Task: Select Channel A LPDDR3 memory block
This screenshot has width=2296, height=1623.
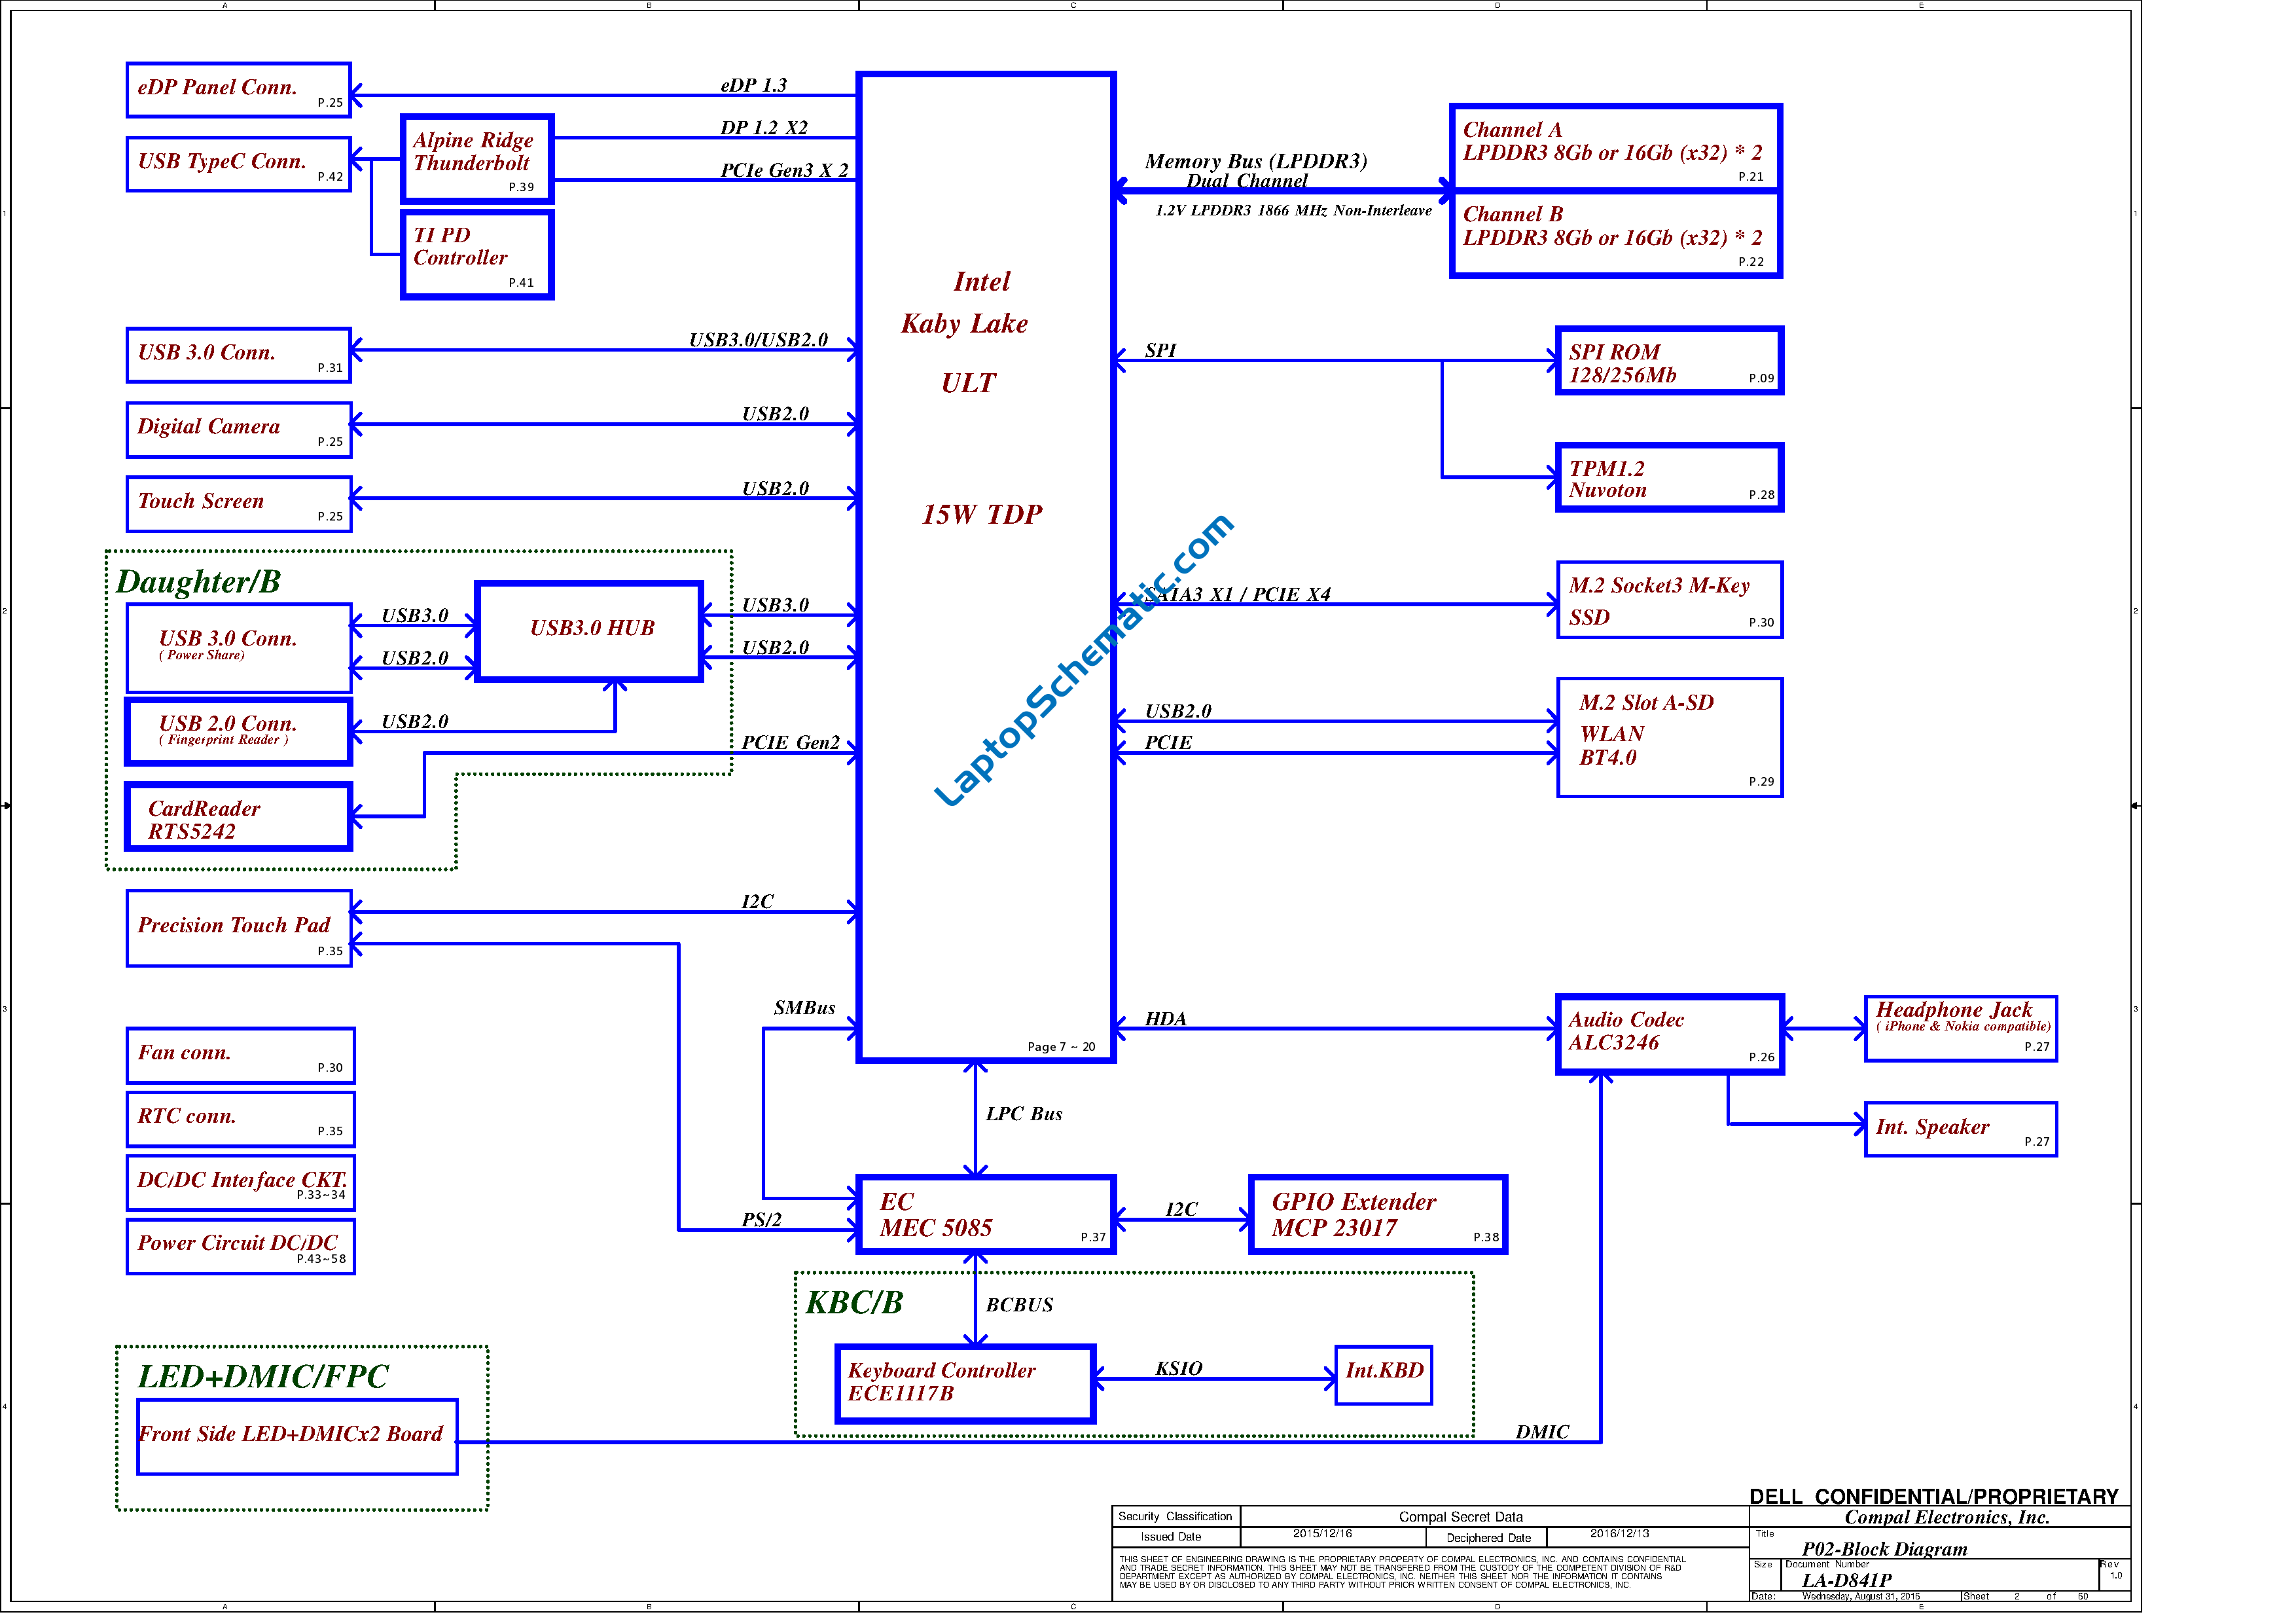Action: tap(1615, 147)
